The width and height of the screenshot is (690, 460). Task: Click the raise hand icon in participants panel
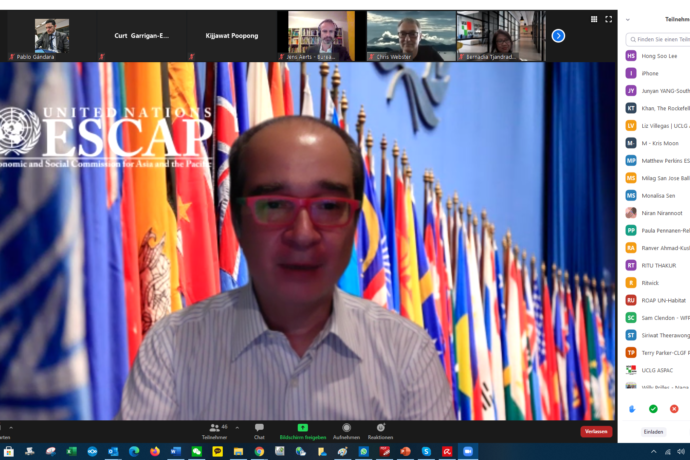click(x=632, y=409)
